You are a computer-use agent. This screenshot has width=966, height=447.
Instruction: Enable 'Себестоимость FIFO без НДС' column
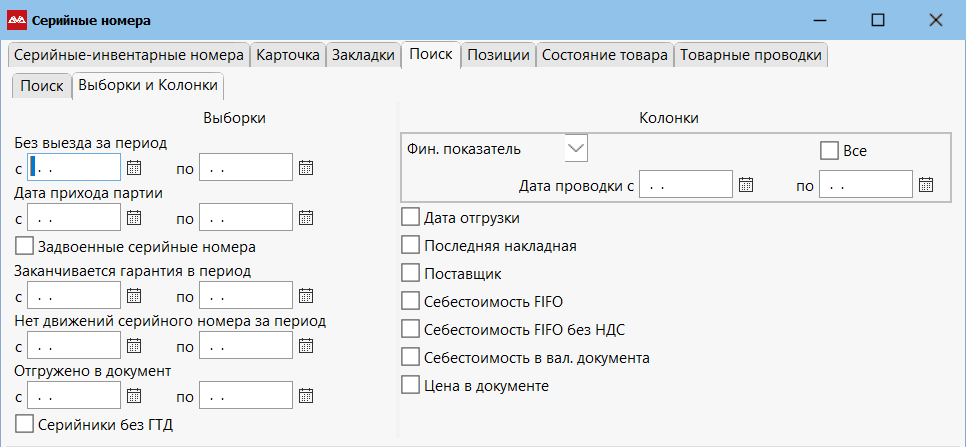(x=410, y=328)
